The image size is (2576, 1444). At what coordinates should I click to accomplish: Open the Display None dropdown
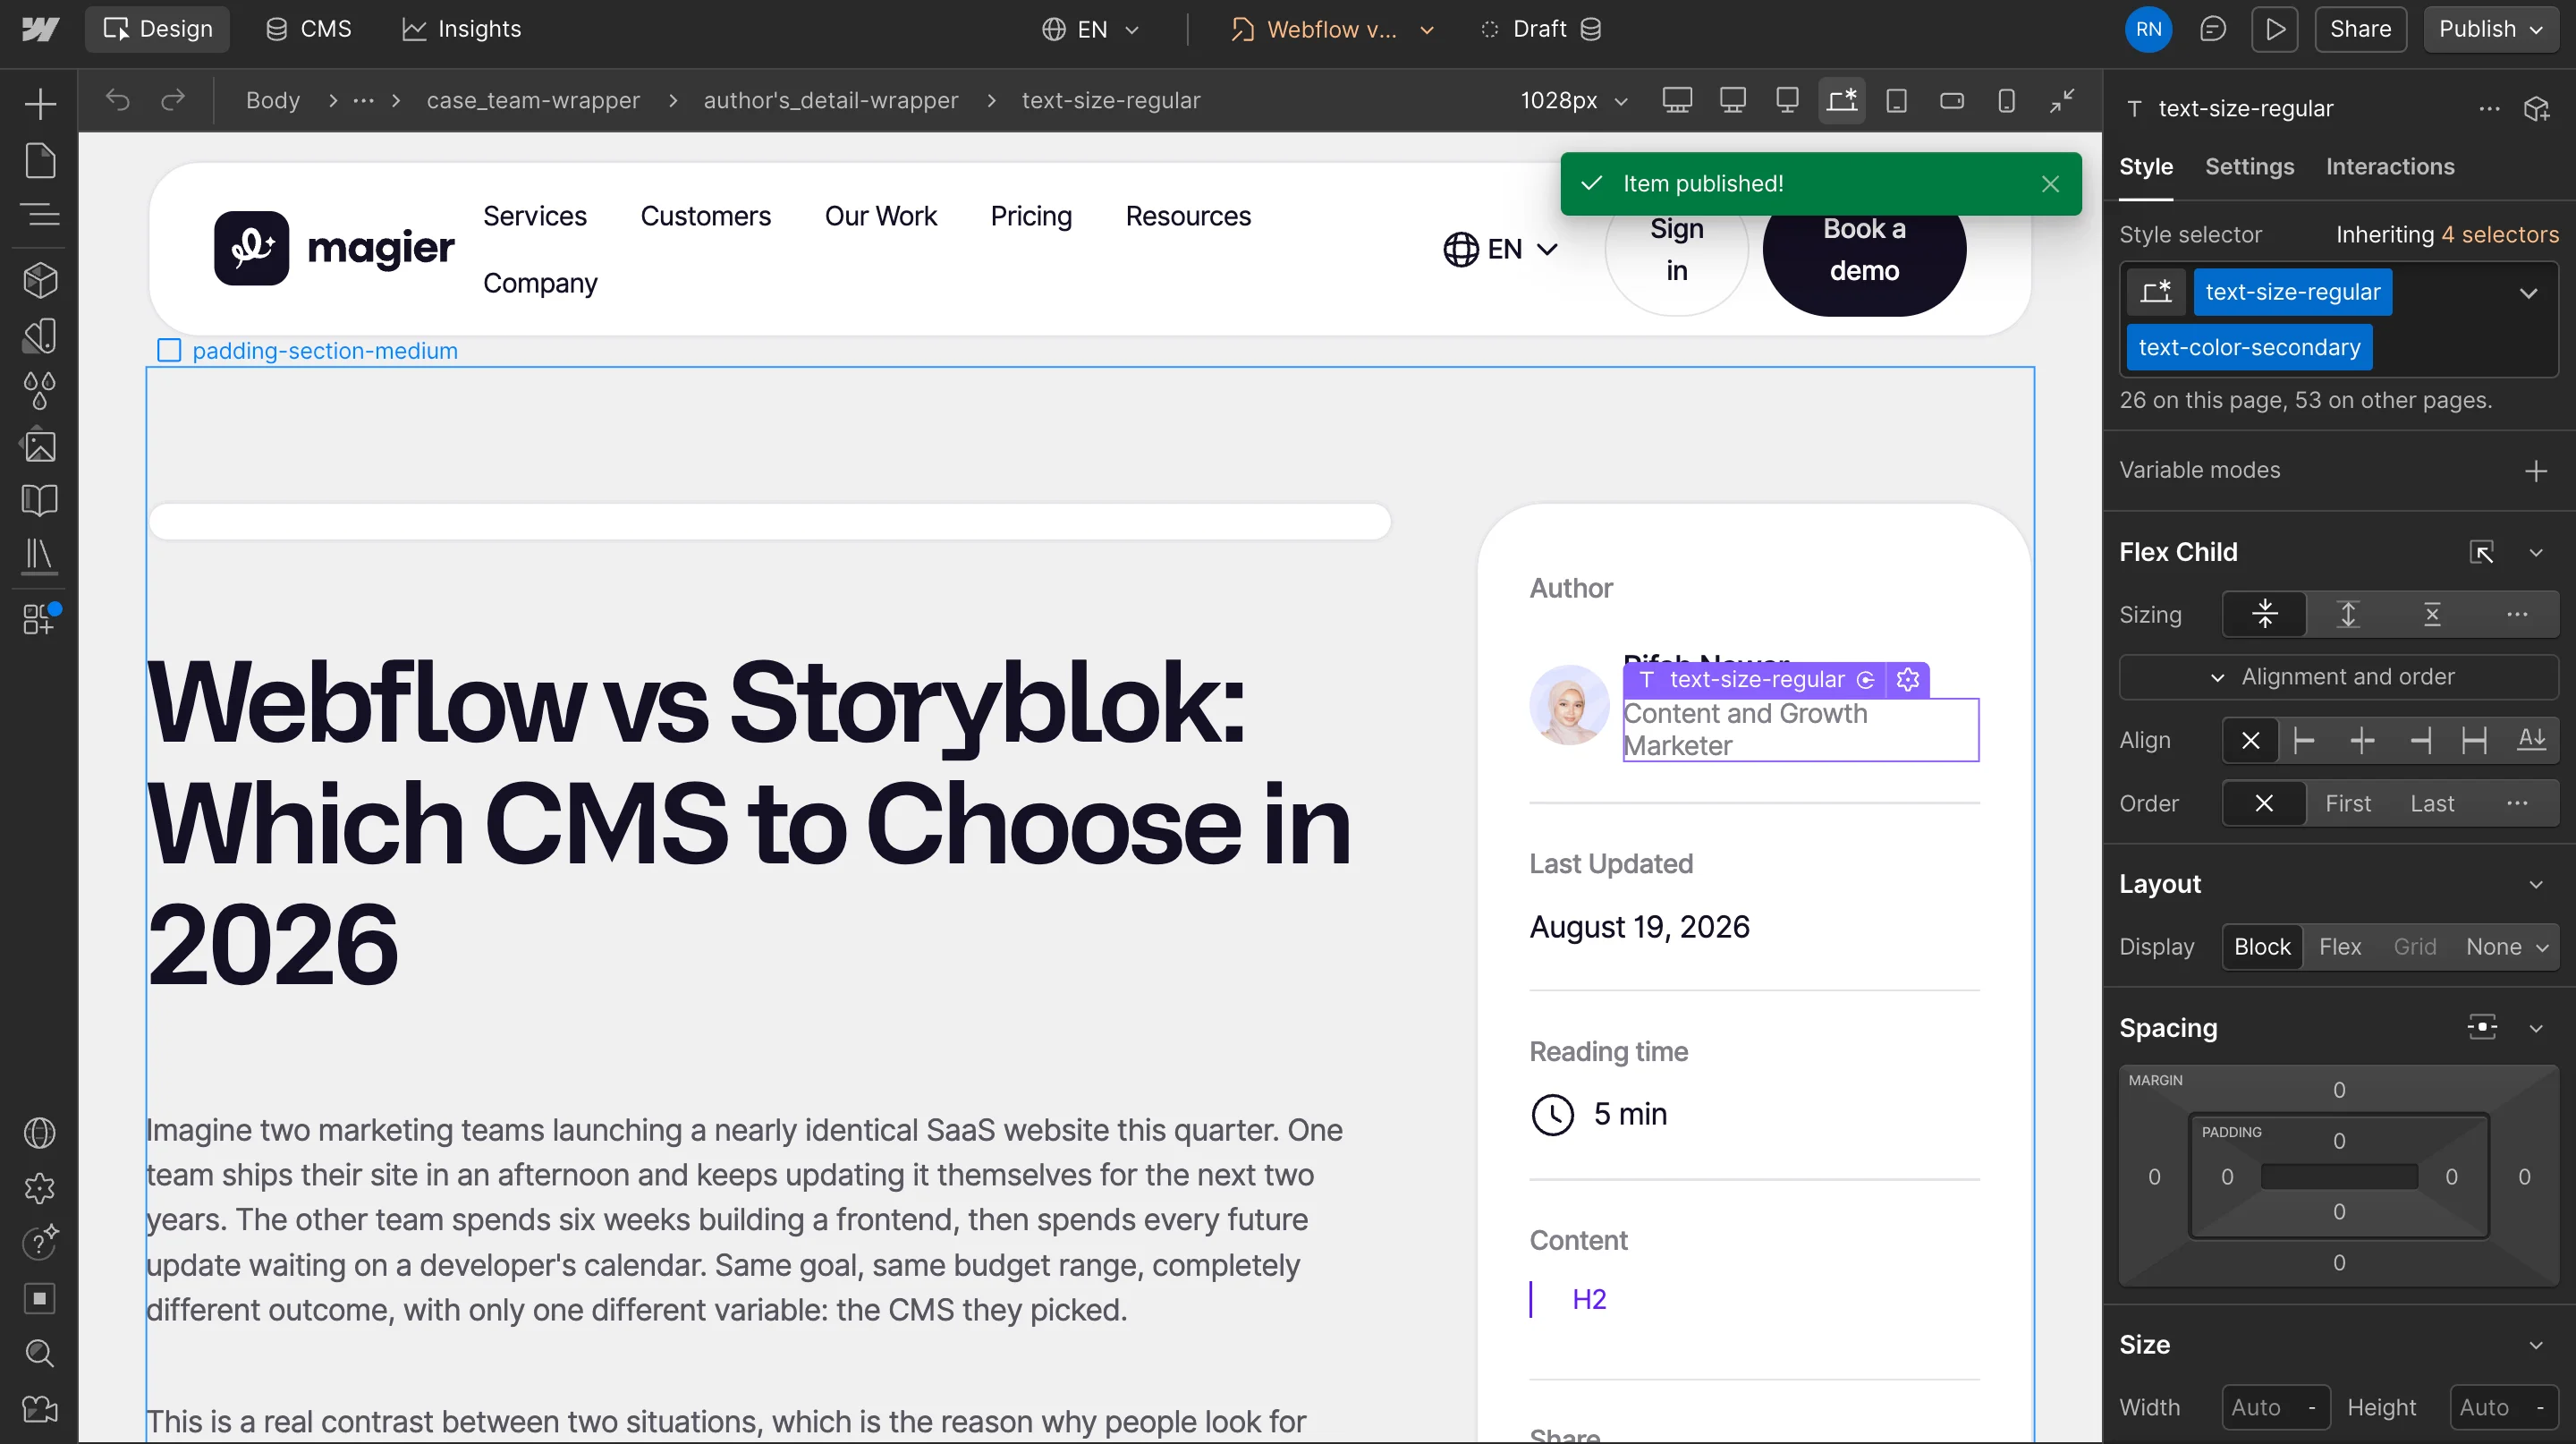pyautogui.click(x=2506, y=947)
